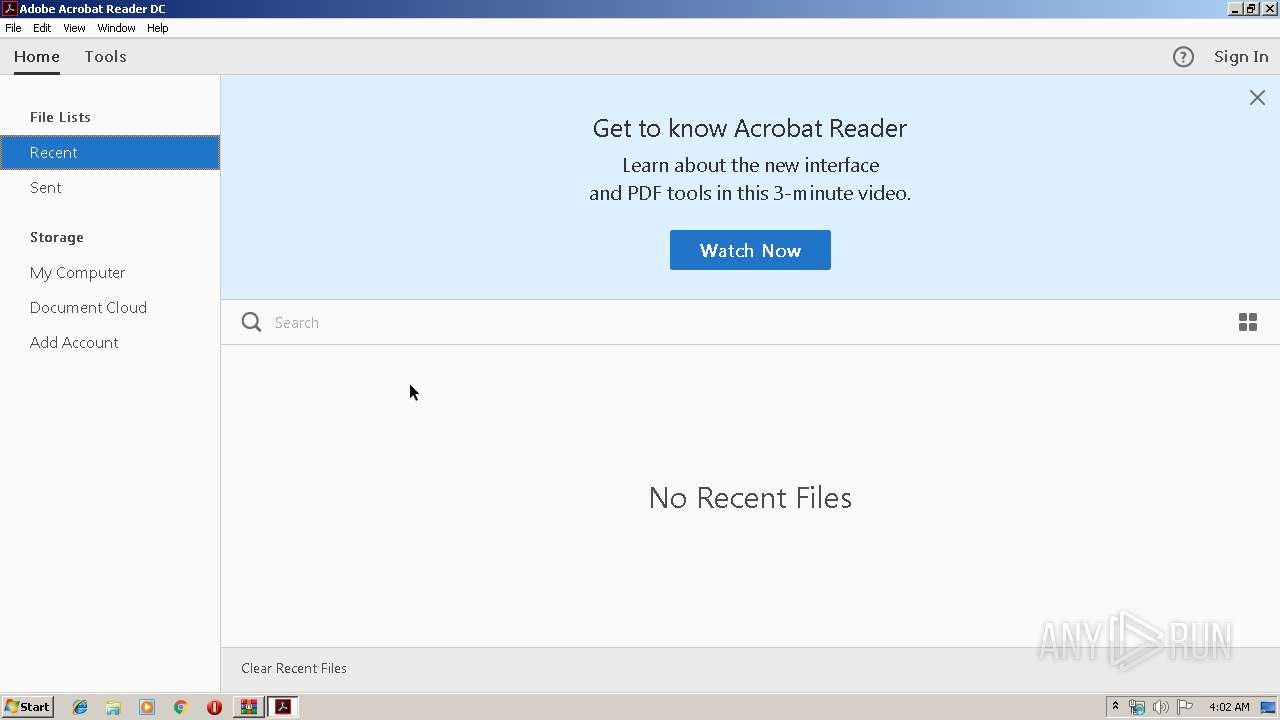Click the Sign In link
Viewport: 1280px width, 720px height.
pyautogui.click(x=1241, y=57)
